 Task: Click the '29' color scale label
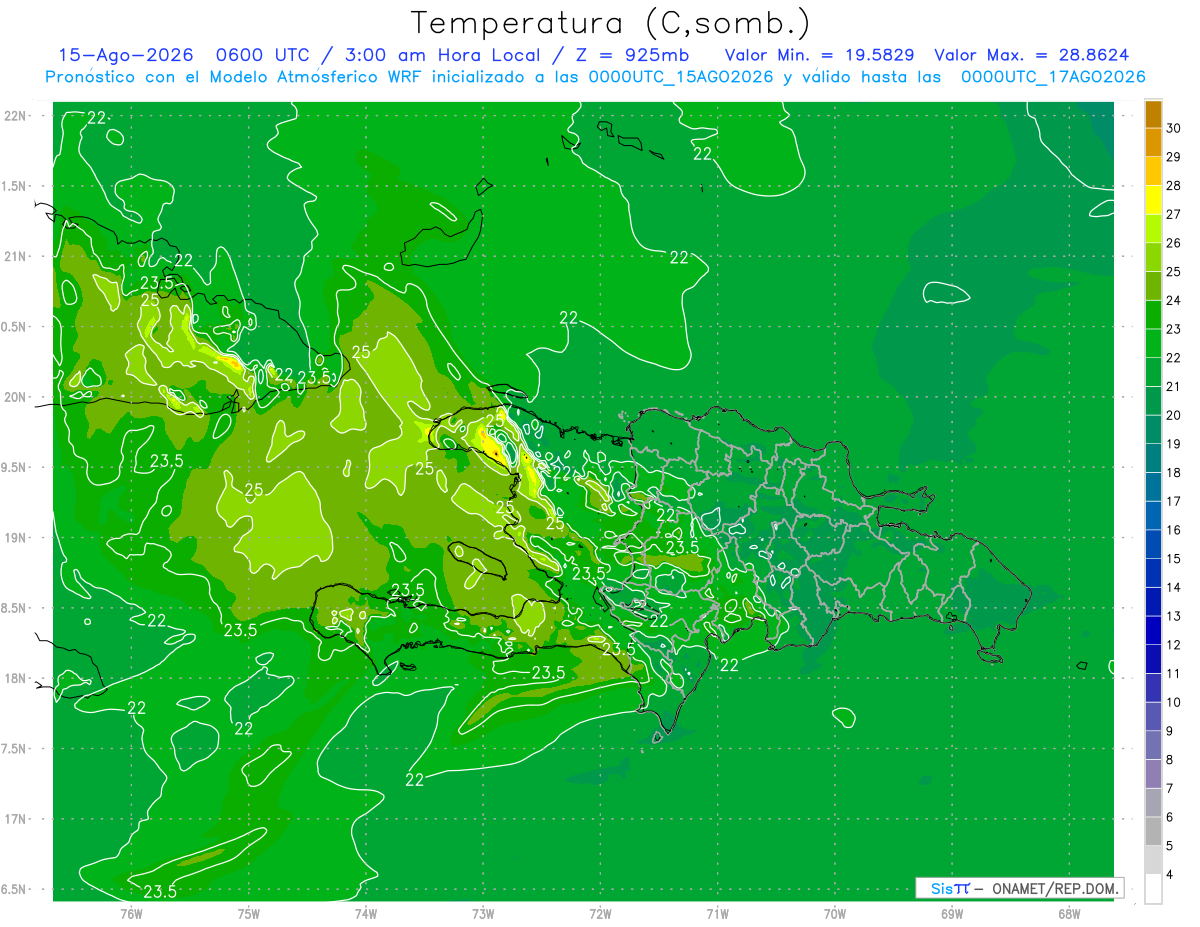pos(1173,157)
